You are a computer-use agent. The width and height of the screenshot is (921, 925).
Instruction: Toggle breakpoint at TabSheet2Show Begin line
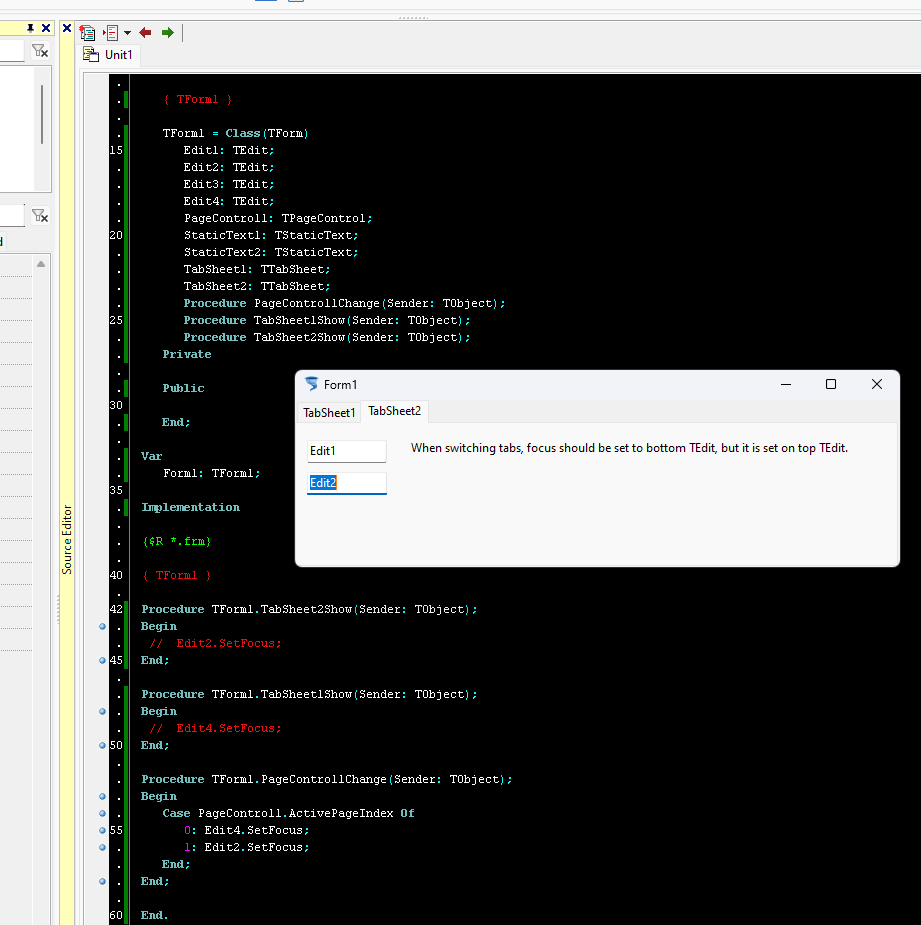(x=102, y=626)
